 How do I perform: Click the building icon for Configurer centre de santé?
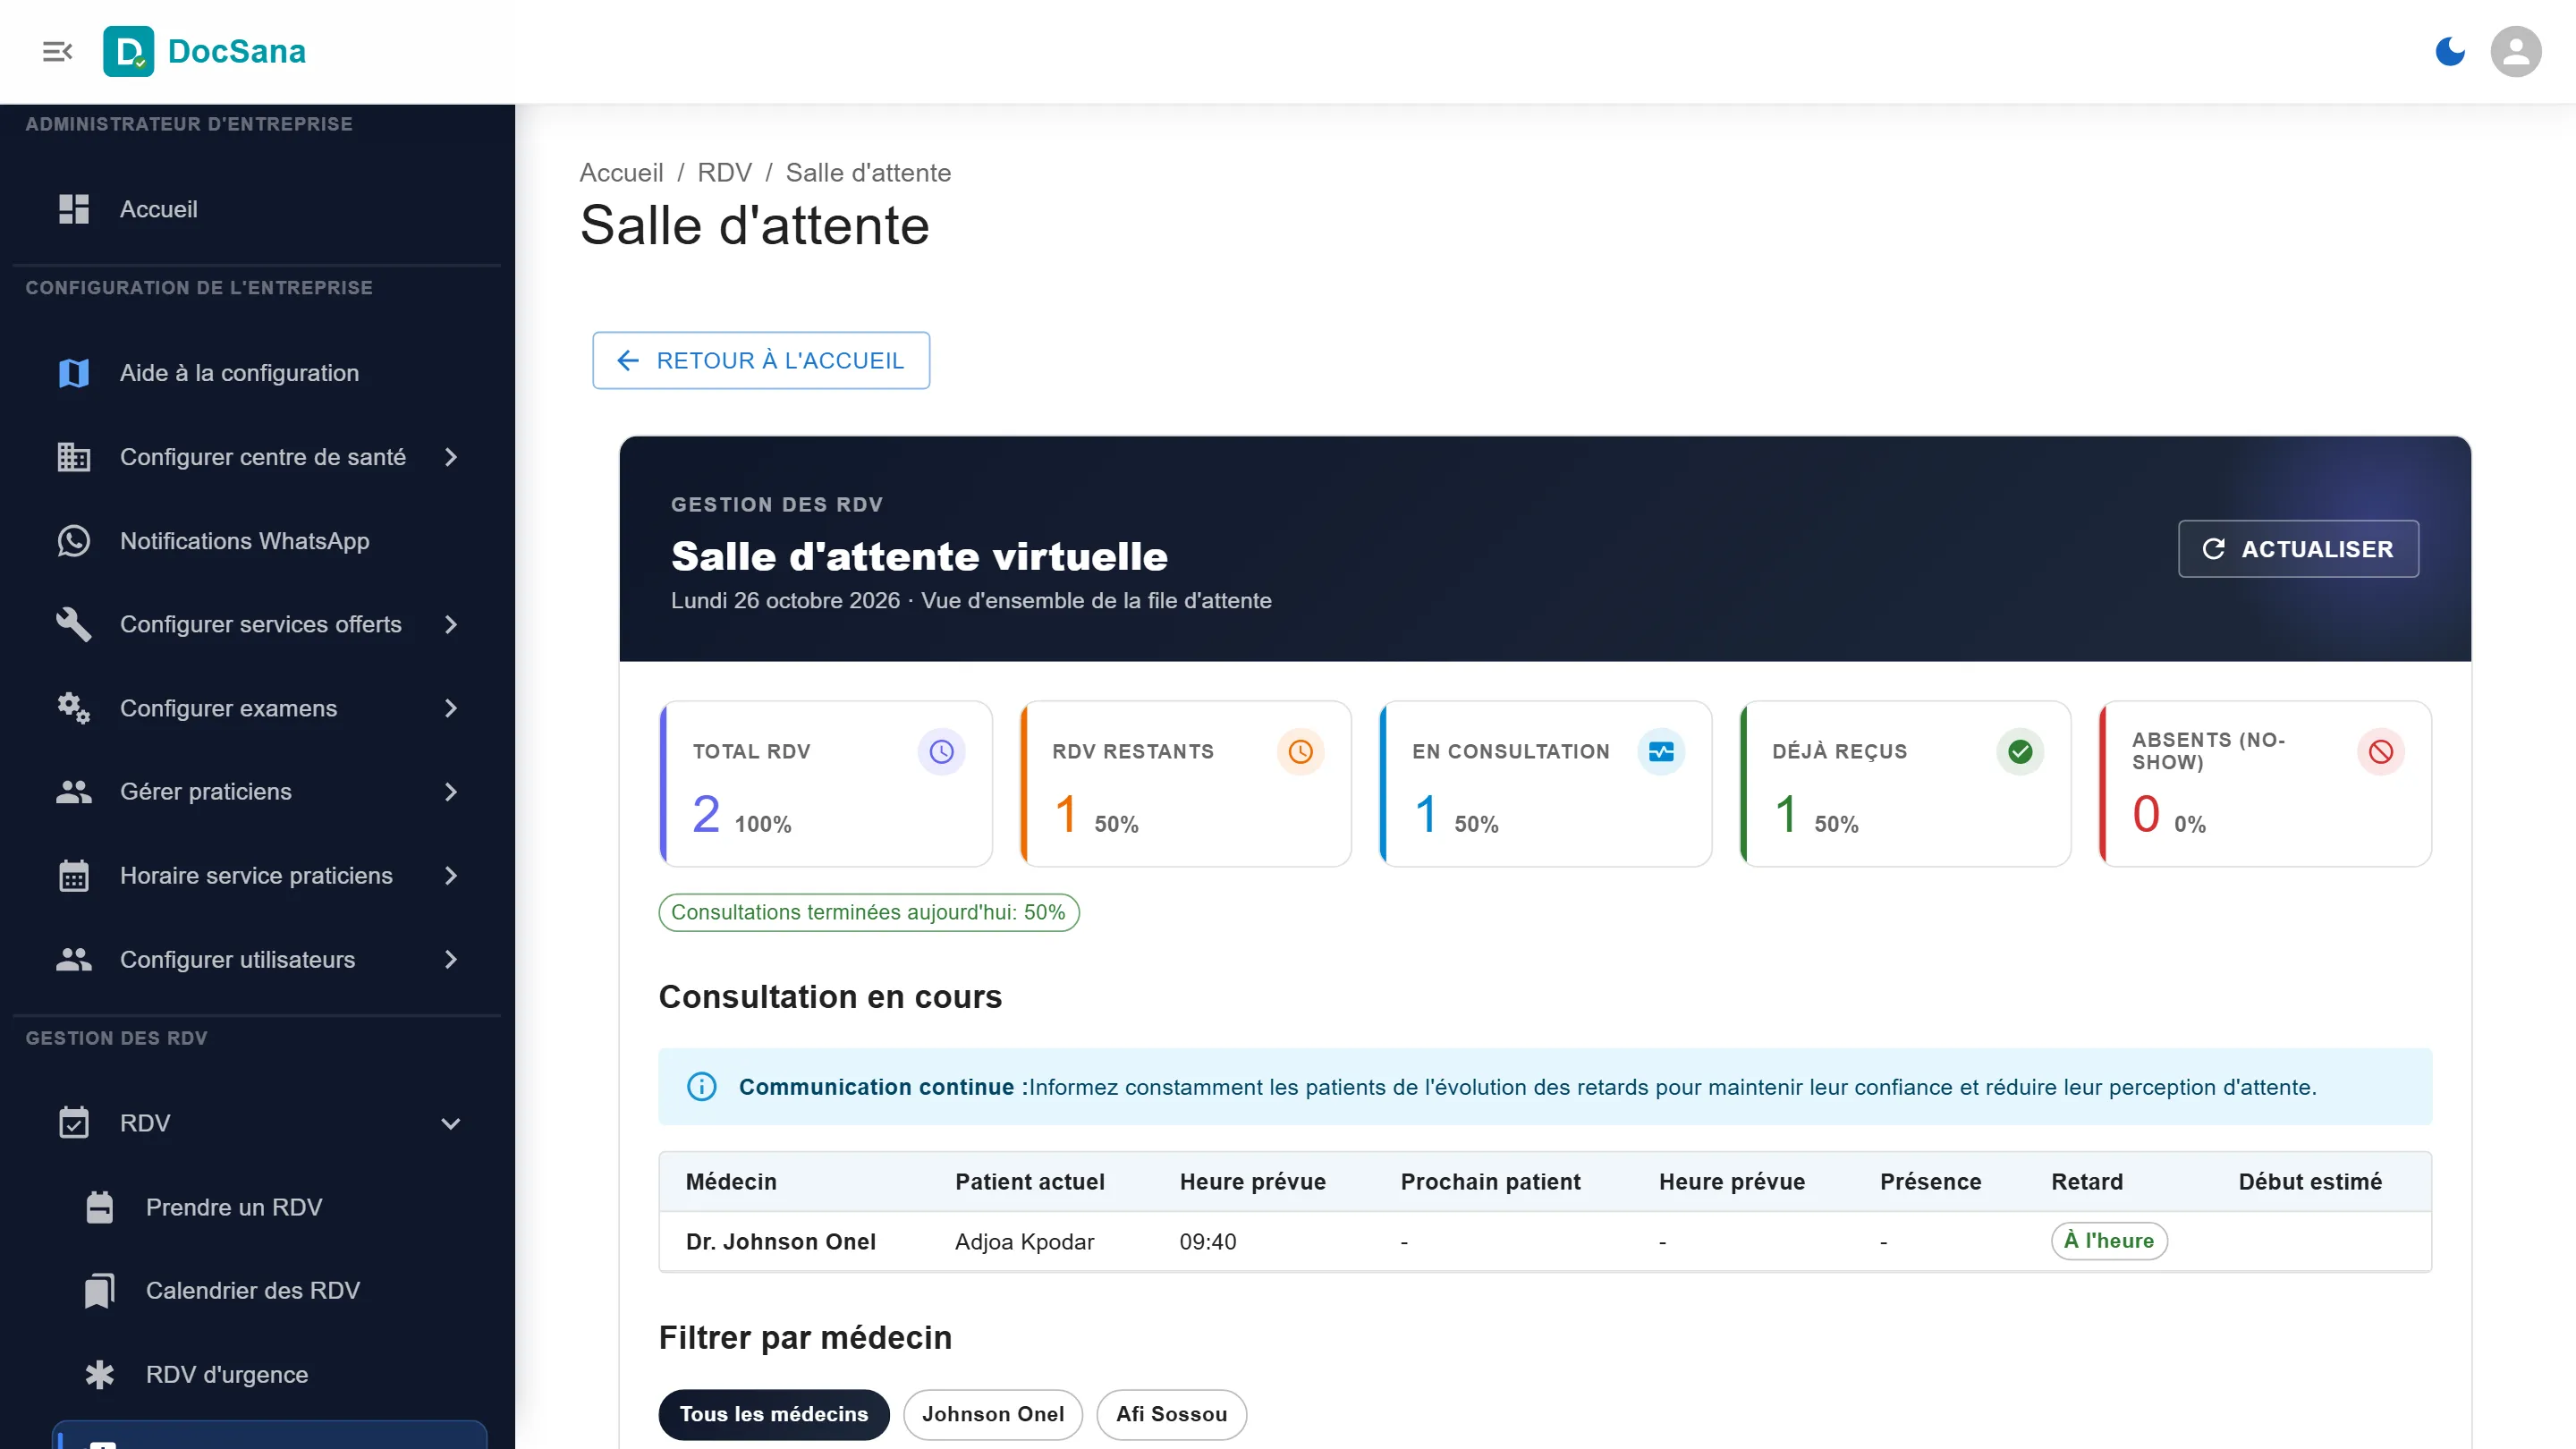74,457
